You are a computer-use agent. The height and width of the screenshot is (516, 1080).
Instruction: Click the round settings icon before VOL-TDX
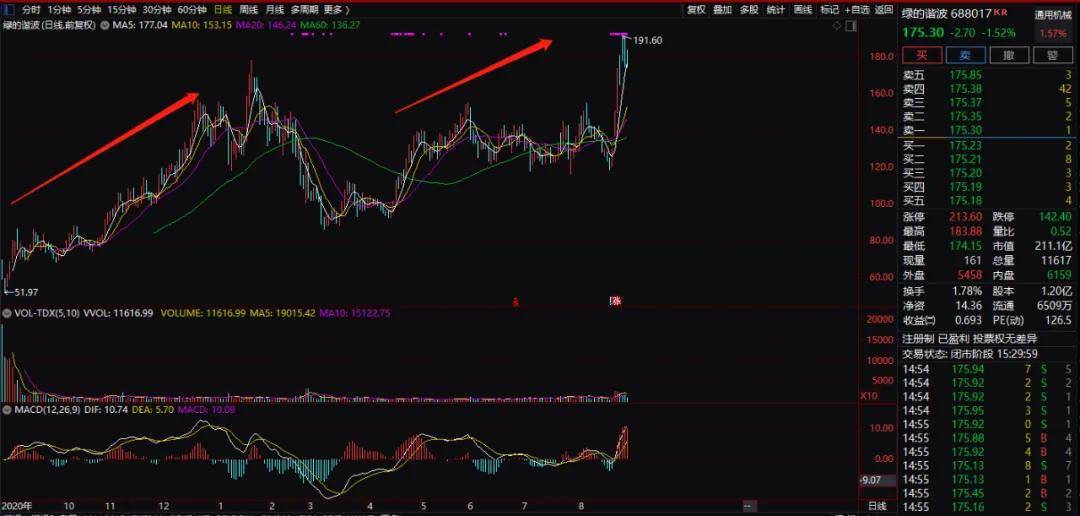pos(8,313)
